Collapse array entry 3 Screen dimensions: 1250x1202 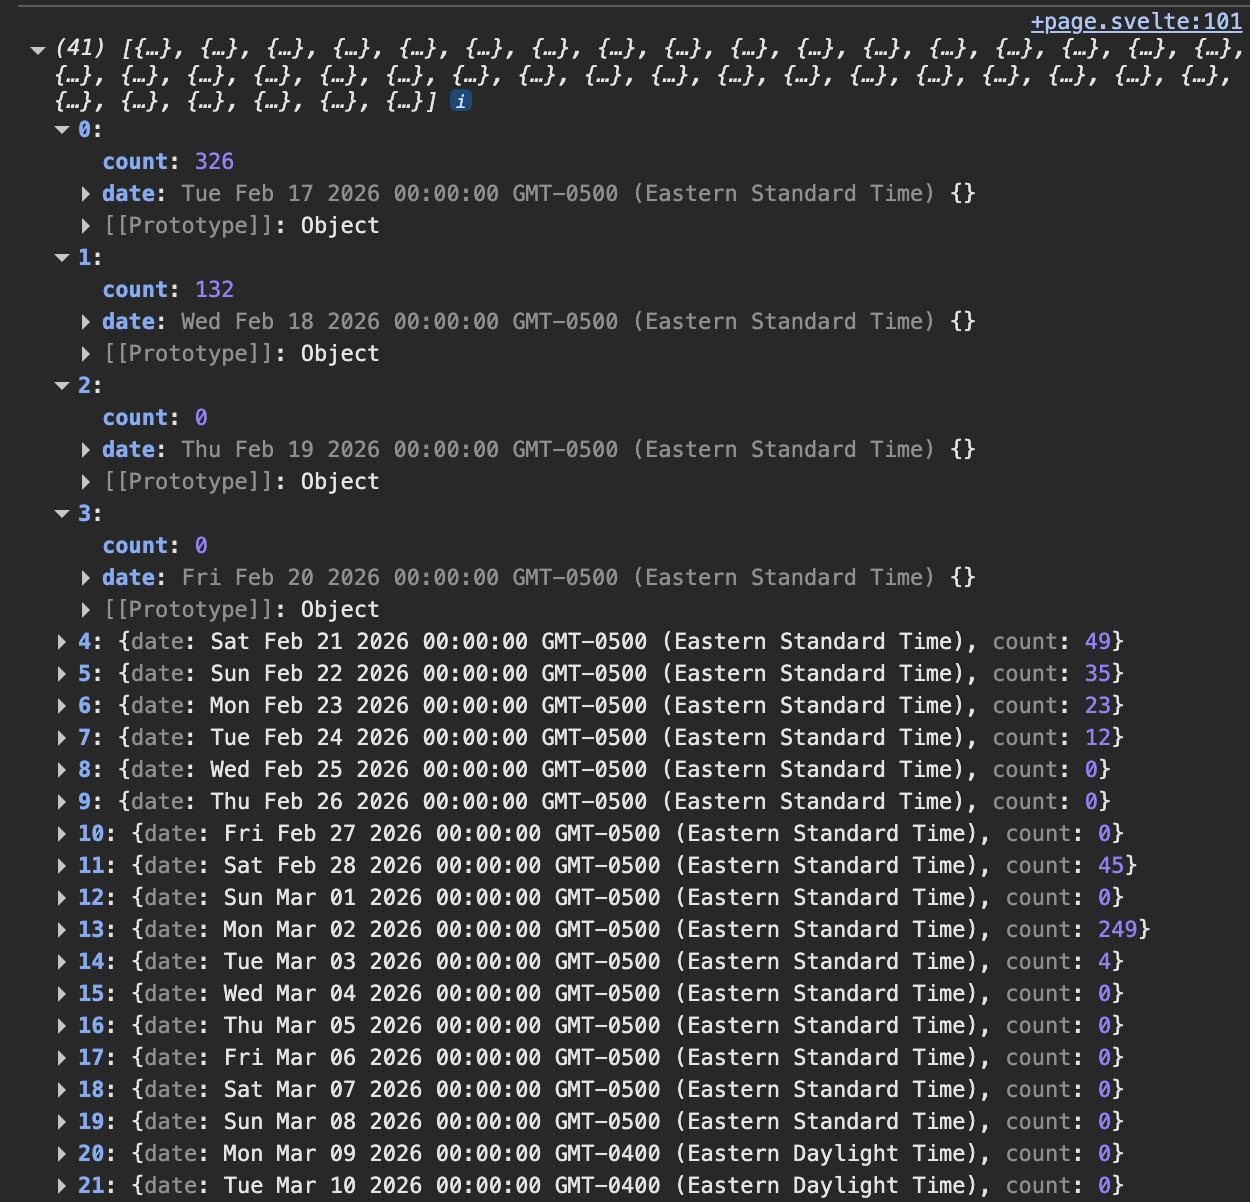coord(63,514)
